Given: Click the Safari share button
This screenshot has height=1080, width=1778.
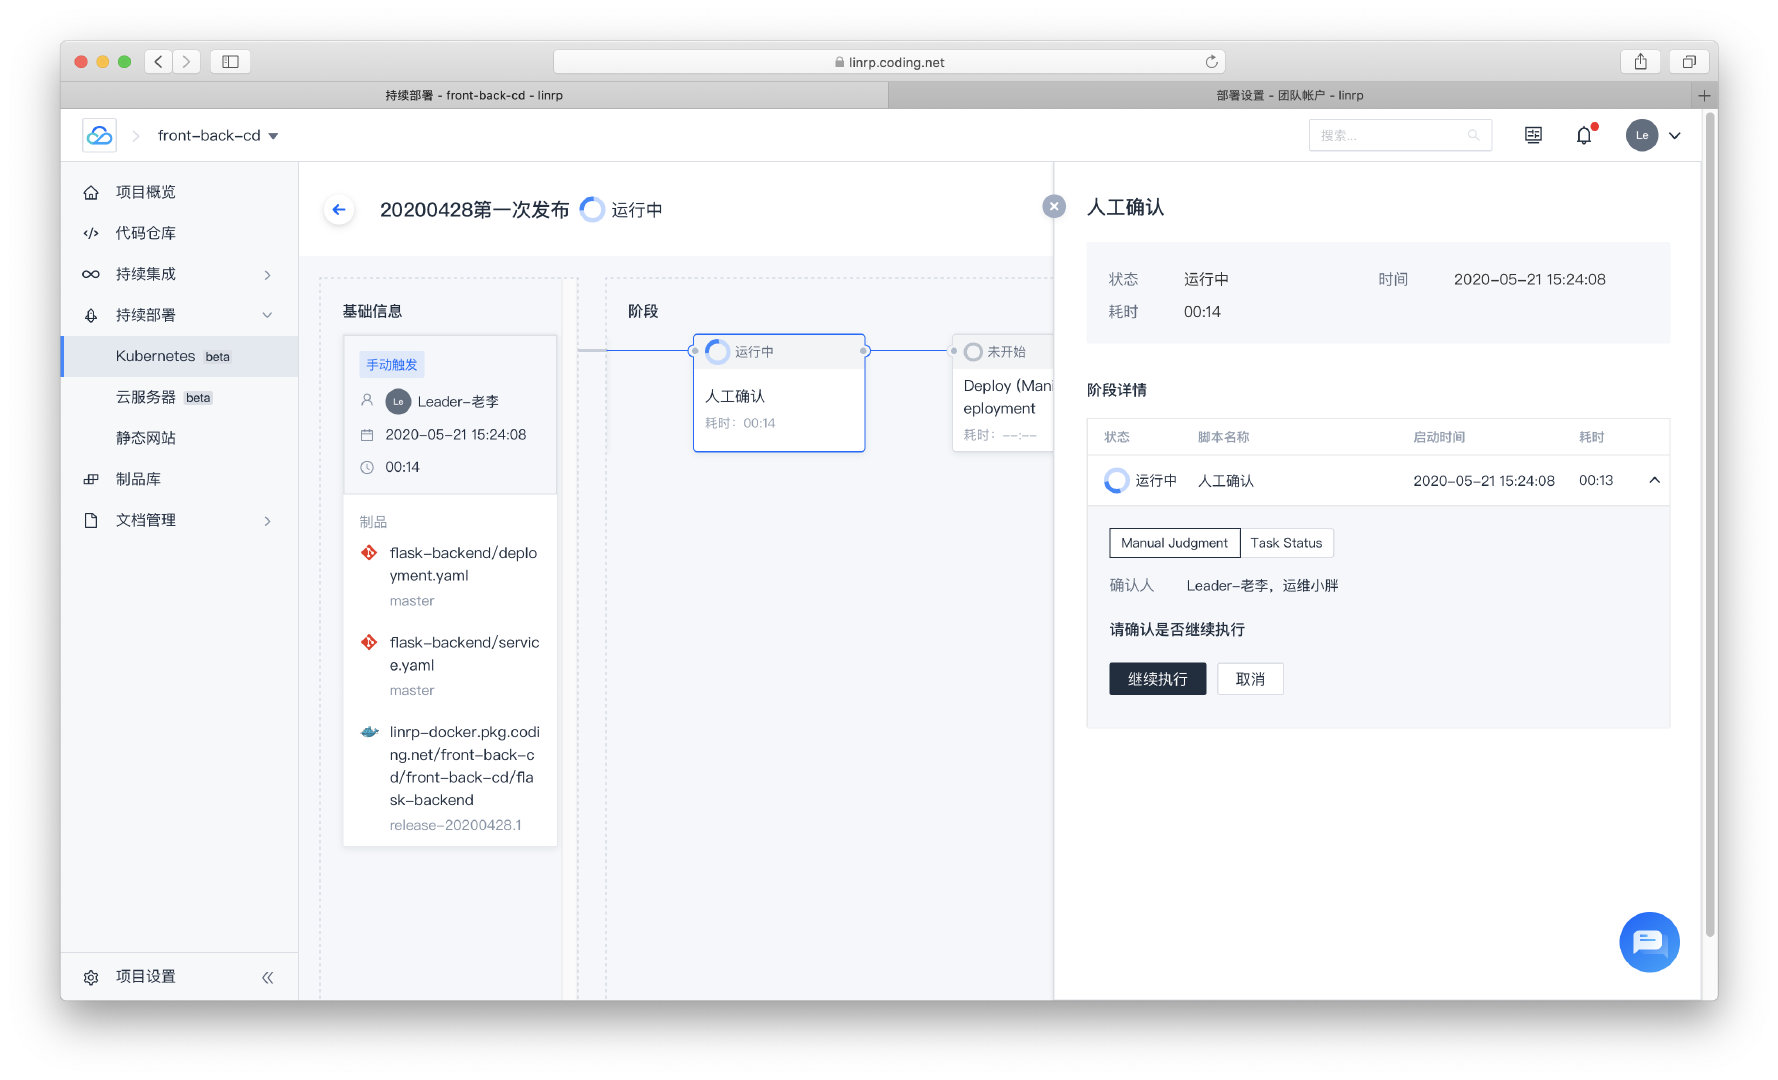Looking at the screenshot, I should point(1641,62).
